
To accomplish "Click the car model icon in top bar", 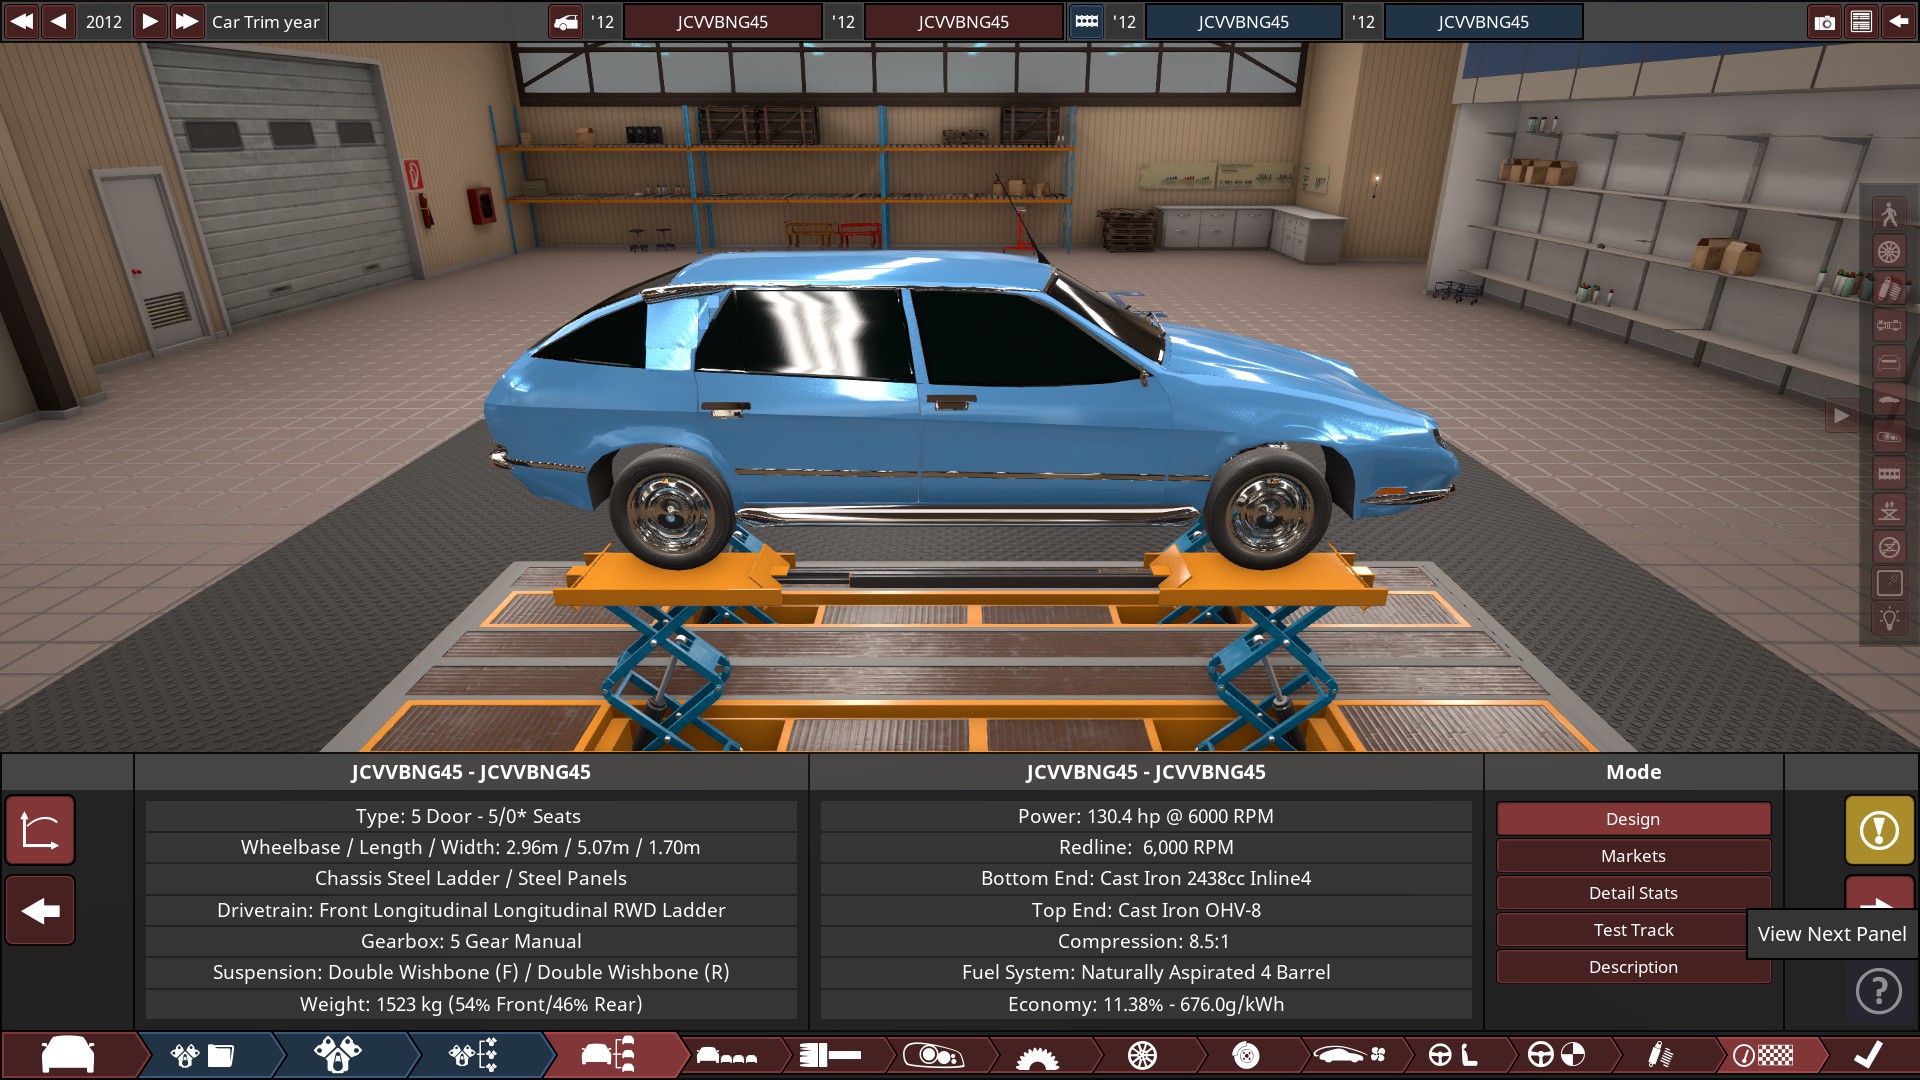I will tap(566, 21).
